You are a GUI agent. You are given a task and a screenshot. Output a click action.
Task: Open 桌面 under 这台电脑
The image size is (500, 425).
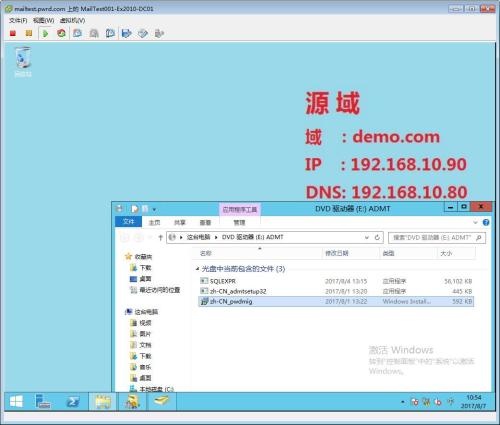click(x=145, y=378)
